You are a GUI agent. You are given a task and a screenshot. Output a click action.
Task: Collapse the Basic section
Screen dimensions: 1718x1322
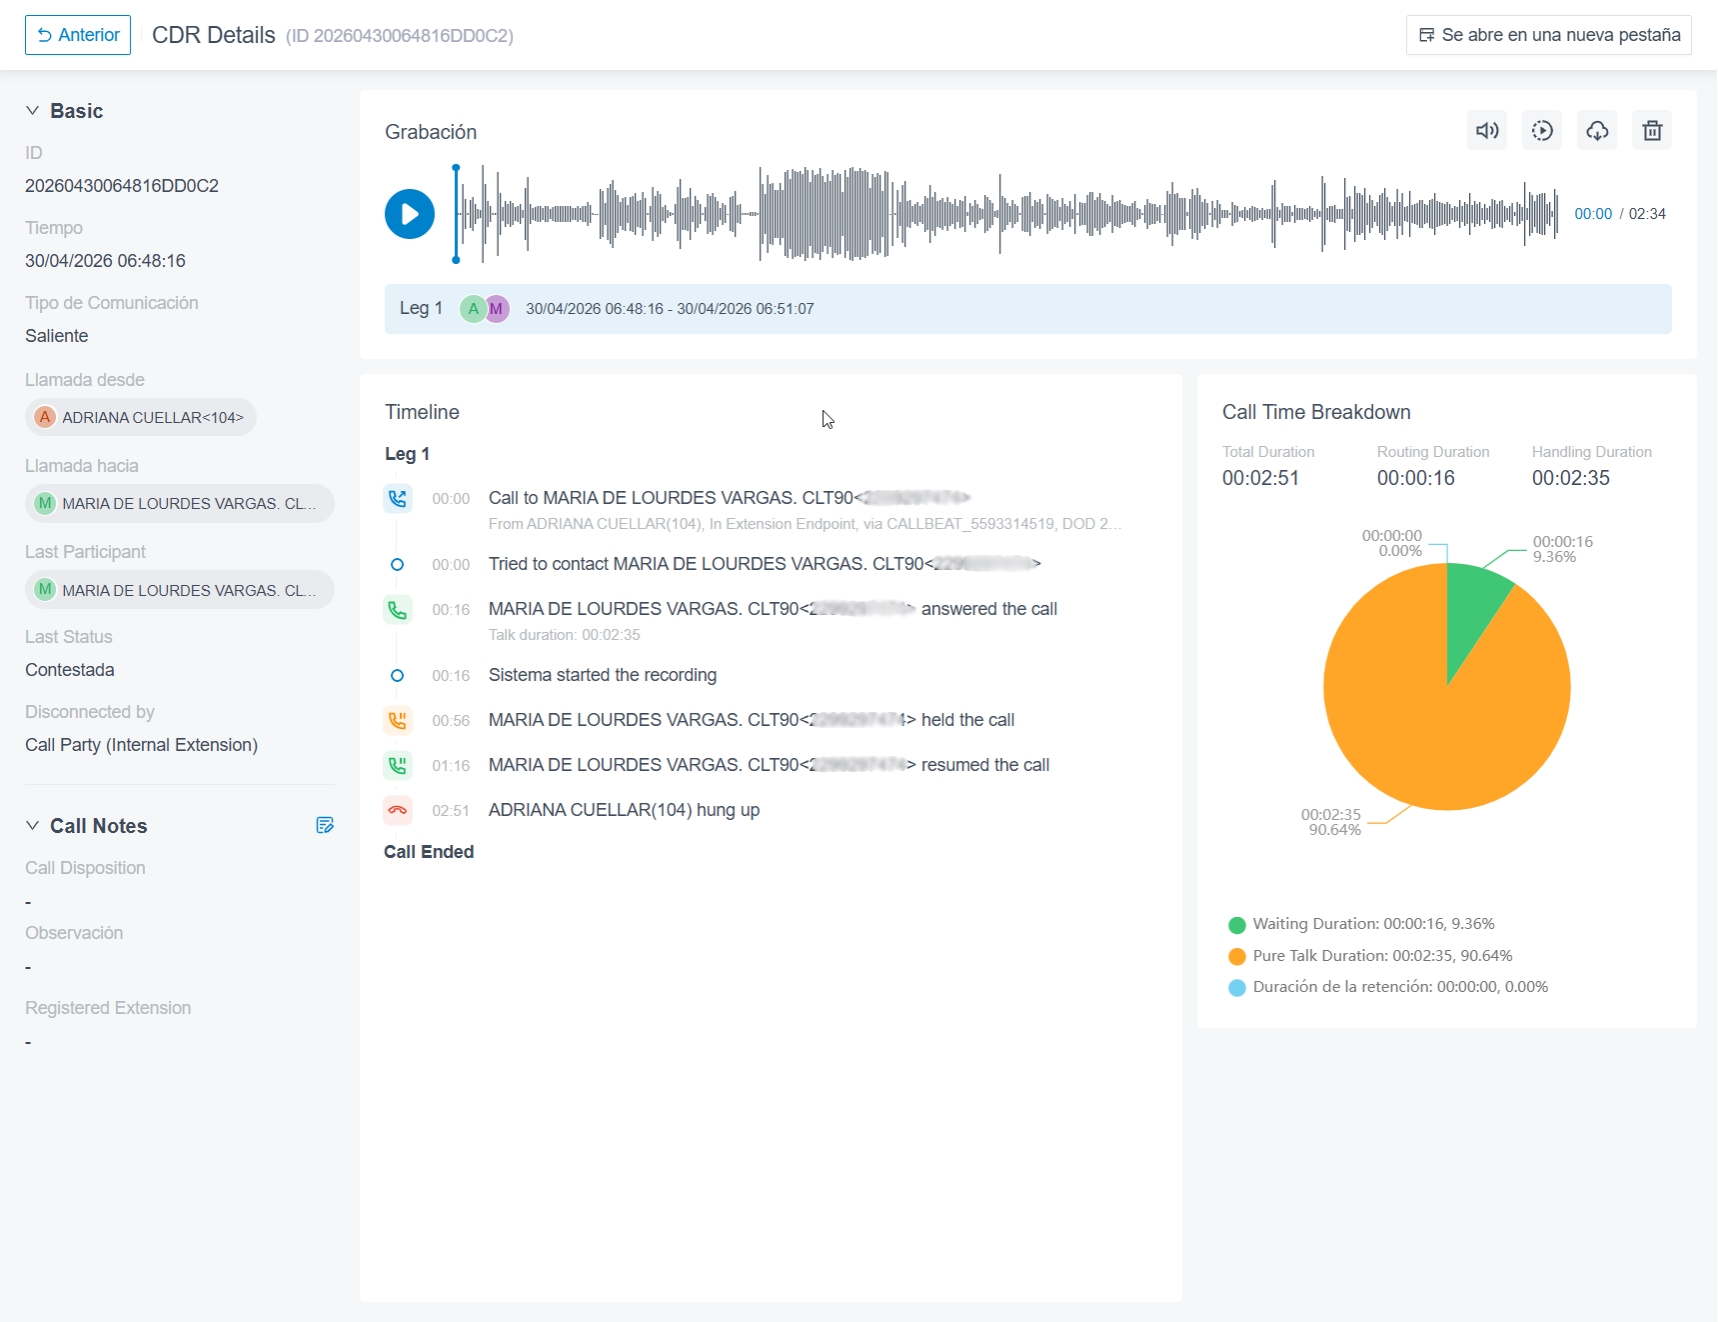pos(33,111)
